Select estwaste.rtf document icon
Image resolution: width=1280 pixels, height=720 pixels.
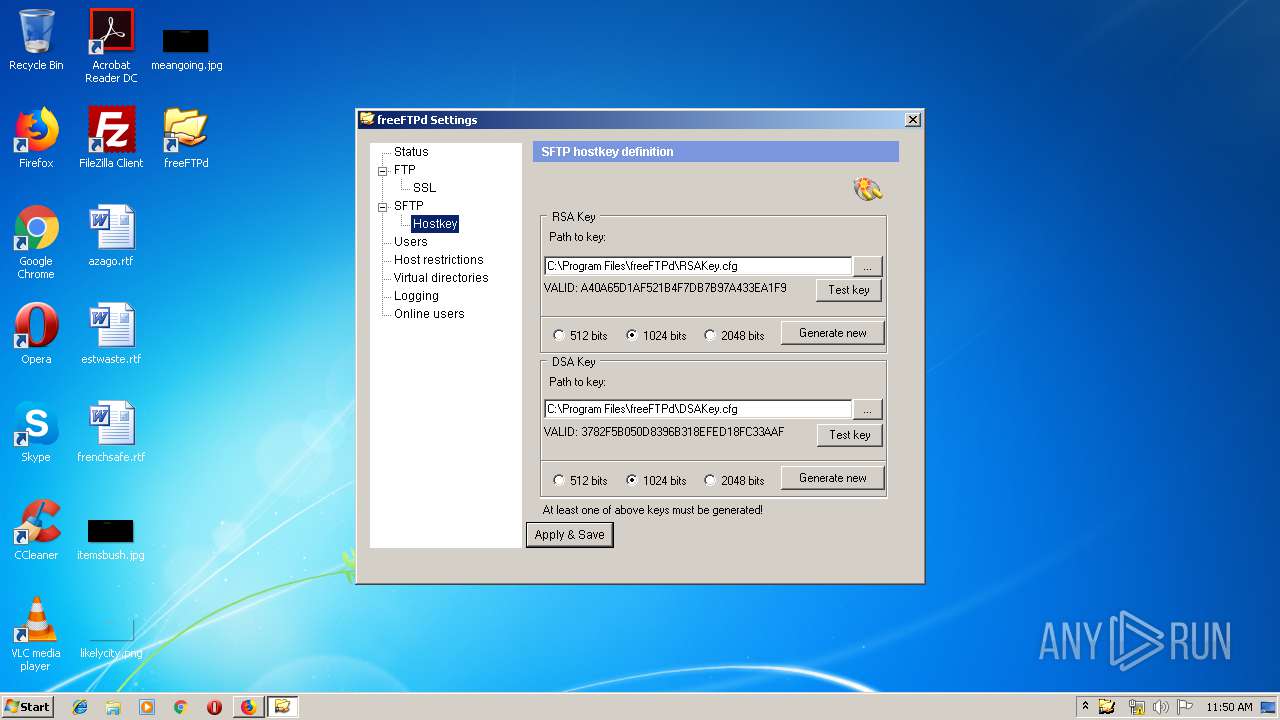pos(111,334)
